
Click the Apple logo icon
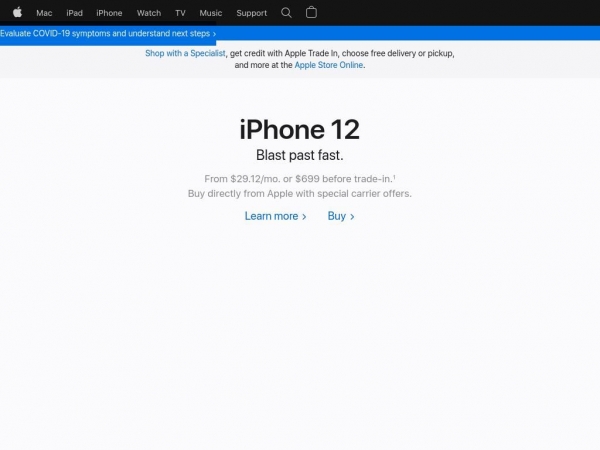[18, 13]
